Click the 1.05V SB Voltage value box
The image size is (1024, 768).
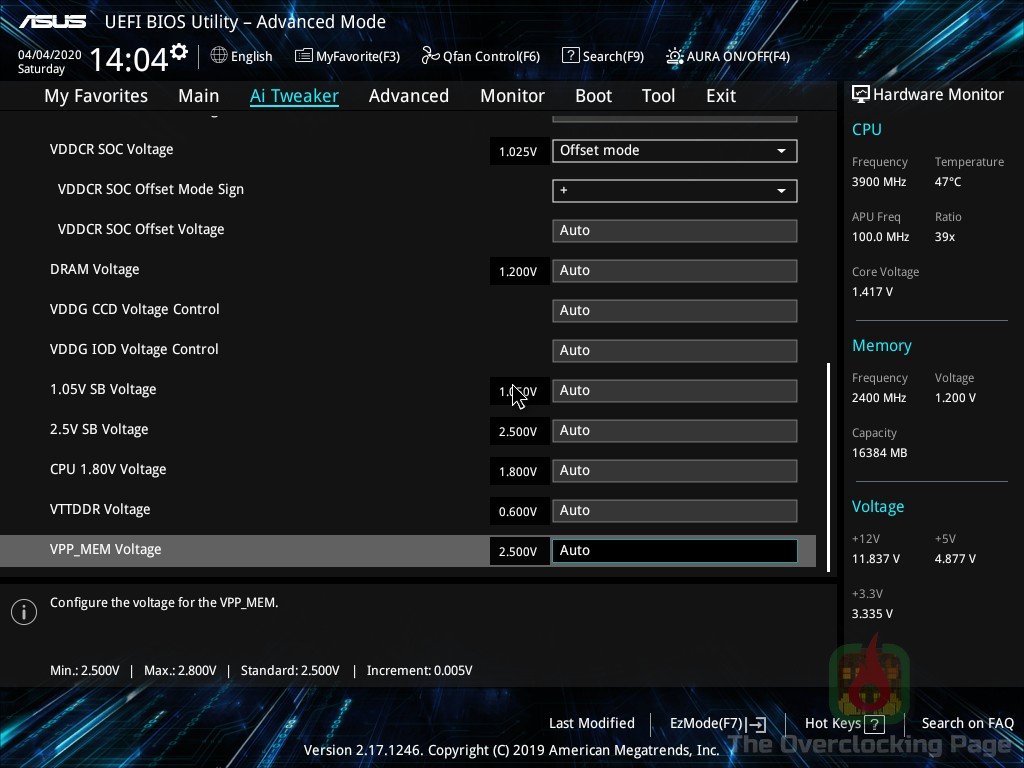tap(518, 390)
